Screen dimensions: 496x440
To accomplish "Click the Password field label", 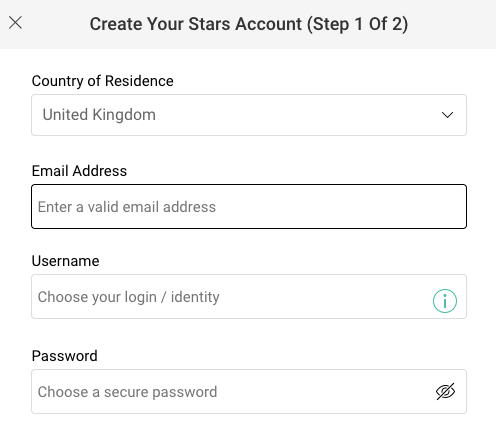I will pyautogui.click(x=64, y=356).
